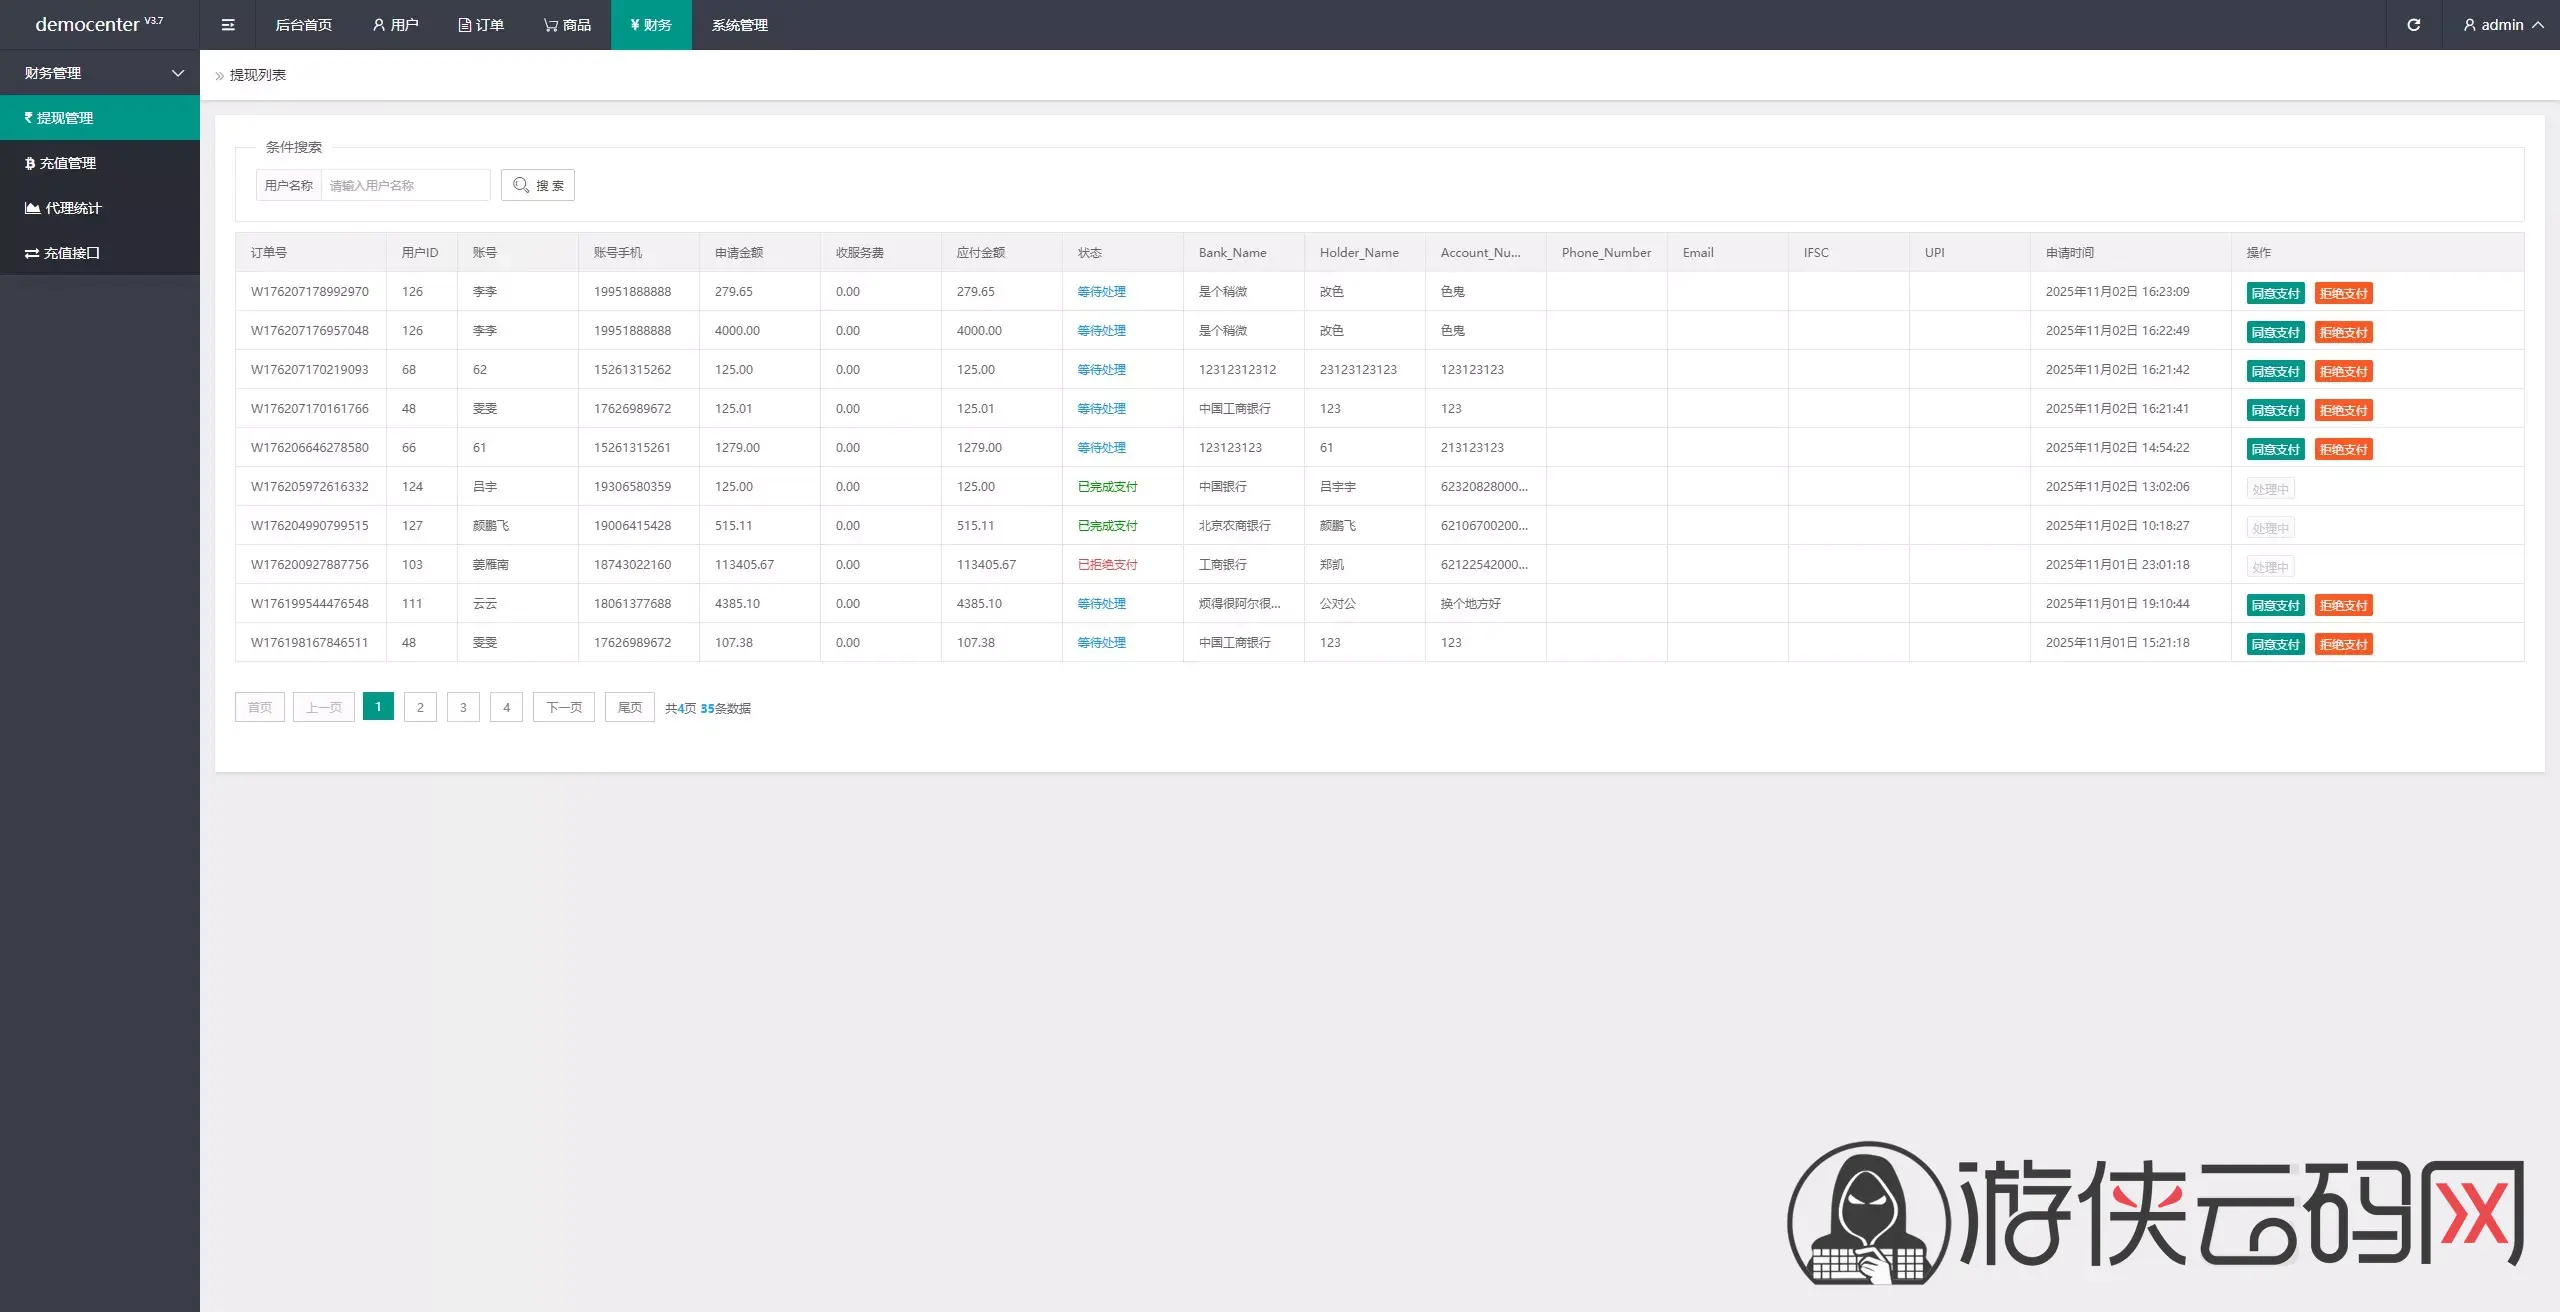Go to 后台首页 tab
Viewport: 2560px width, 1312px height.
pos(303,25)
